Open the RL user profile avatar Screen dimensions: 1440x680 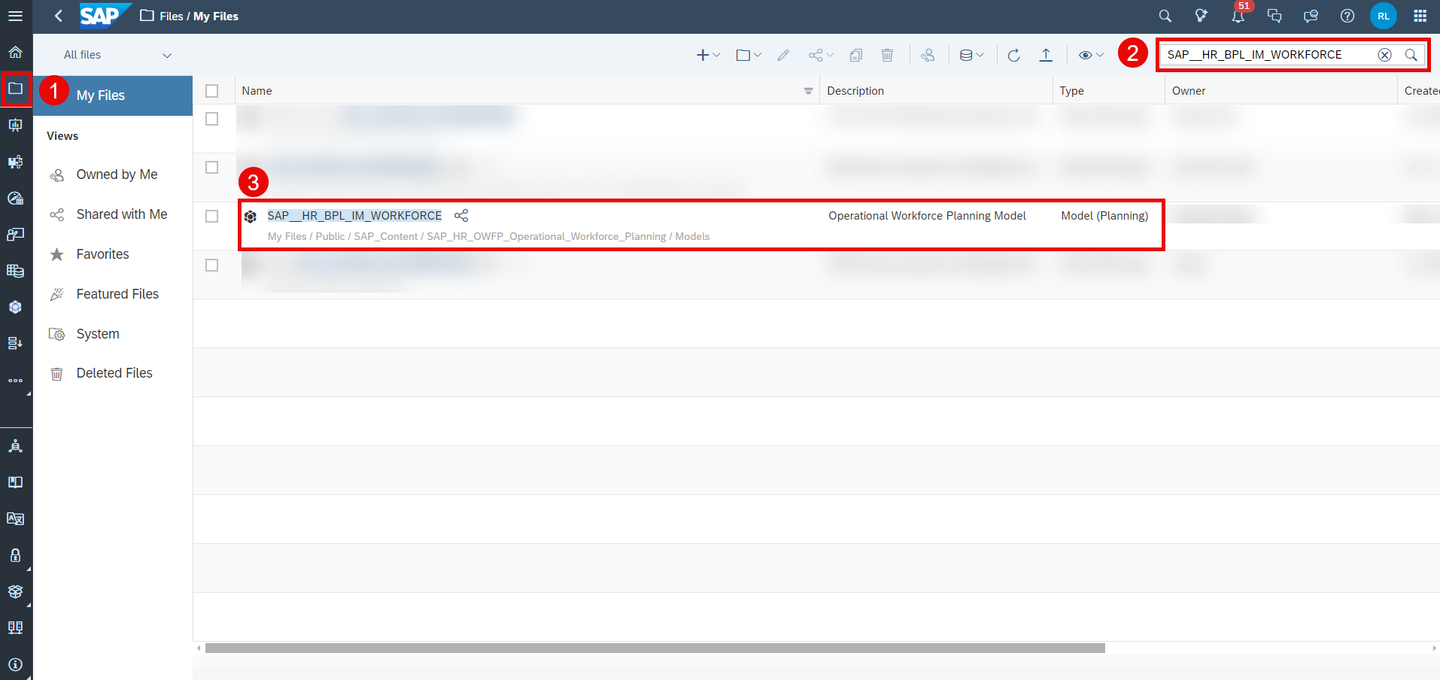1383,16
